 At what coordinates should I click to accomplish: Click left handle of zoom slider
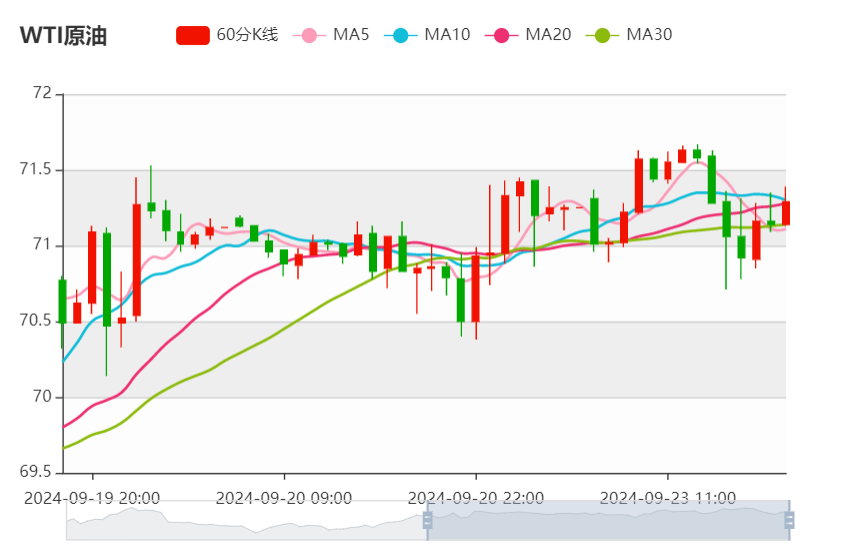[x=428, y=520]
